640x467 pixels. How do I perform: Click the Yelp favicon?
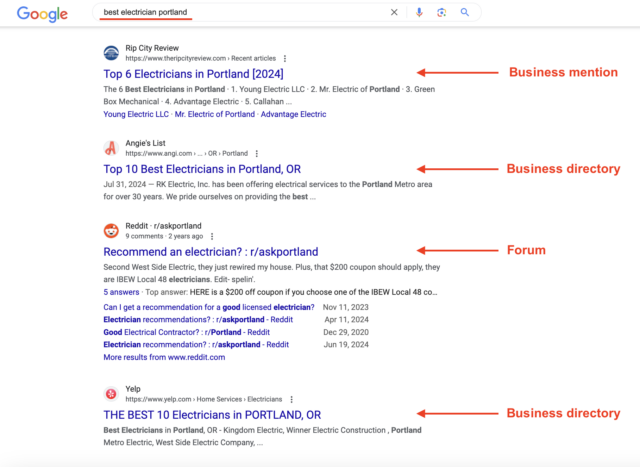point(111,394)
